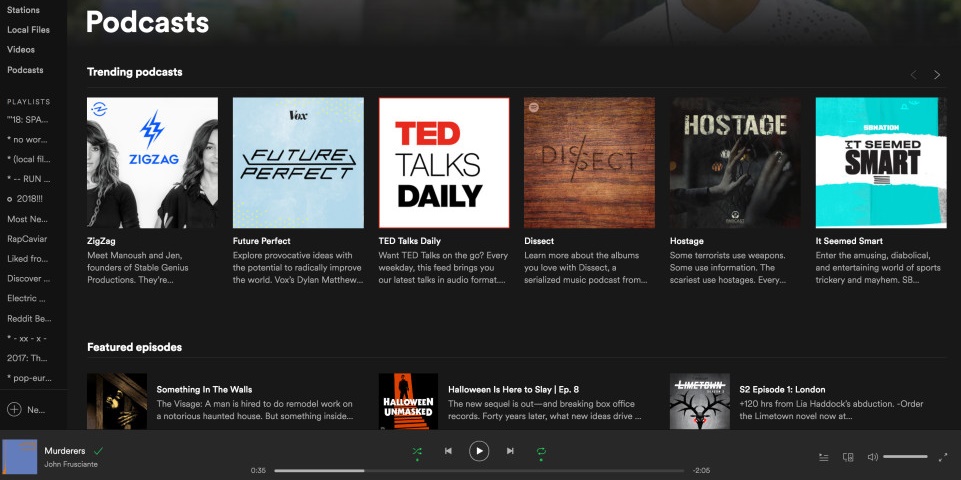Screen dimensions: 961x480
Task: Open the '* (local fil...' playlist
Action: (29, 159)
